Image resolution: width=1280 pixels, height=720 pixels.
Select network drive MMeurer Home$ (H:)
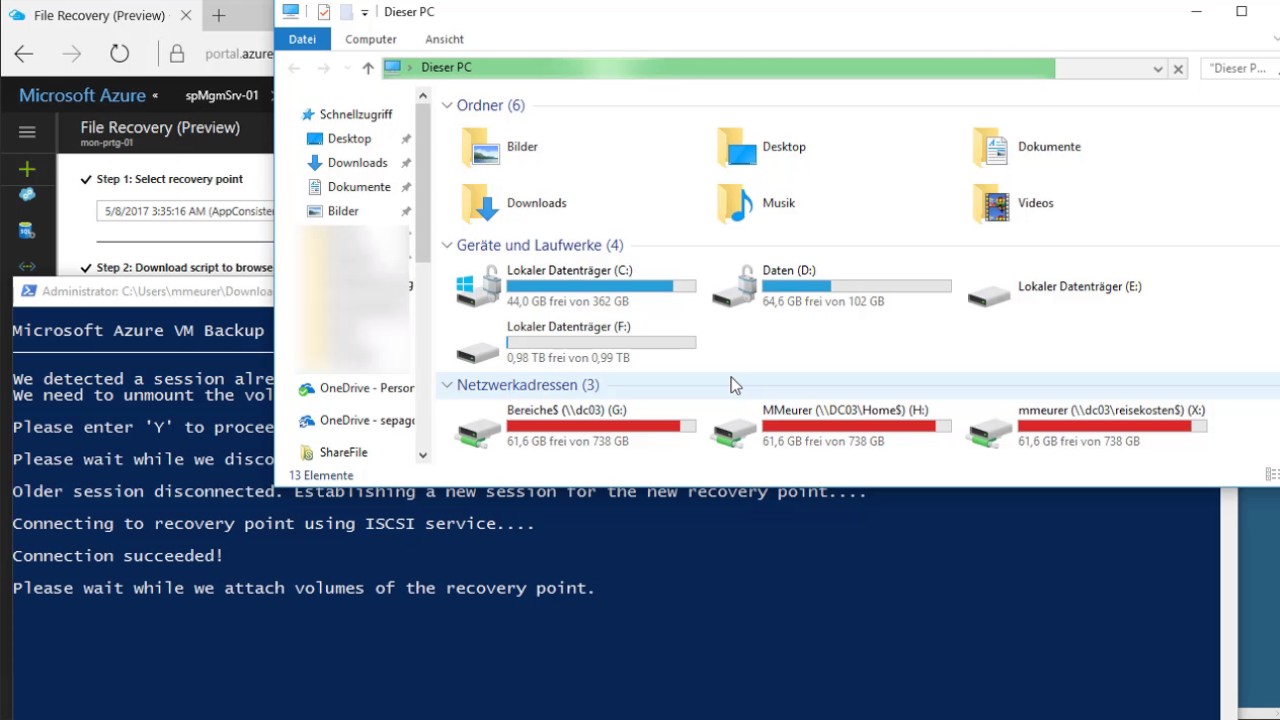click(831, 426)
